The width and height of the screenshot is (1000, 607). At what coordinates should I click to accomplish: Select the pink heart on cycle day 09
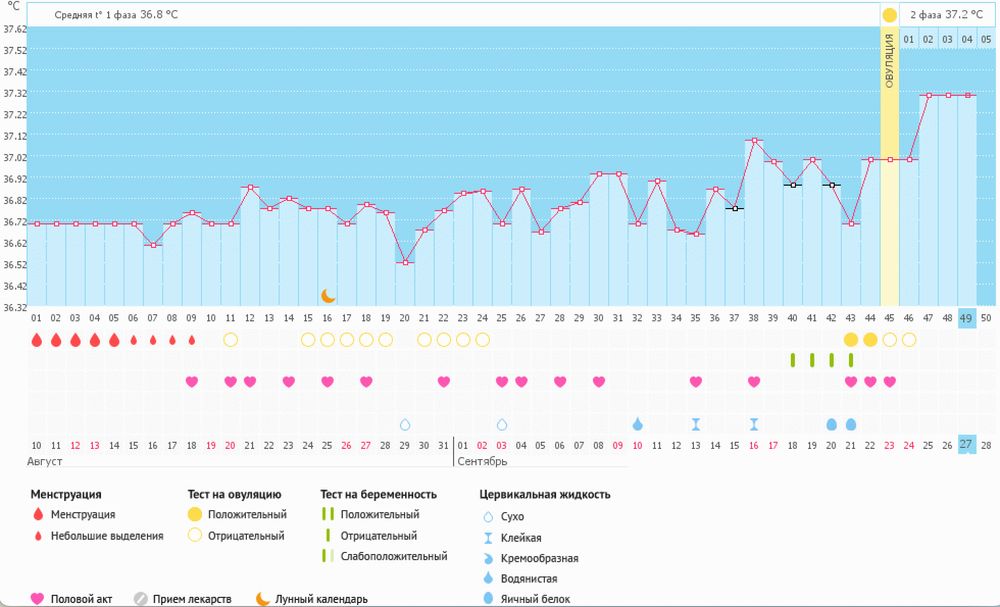pos(191,382)
